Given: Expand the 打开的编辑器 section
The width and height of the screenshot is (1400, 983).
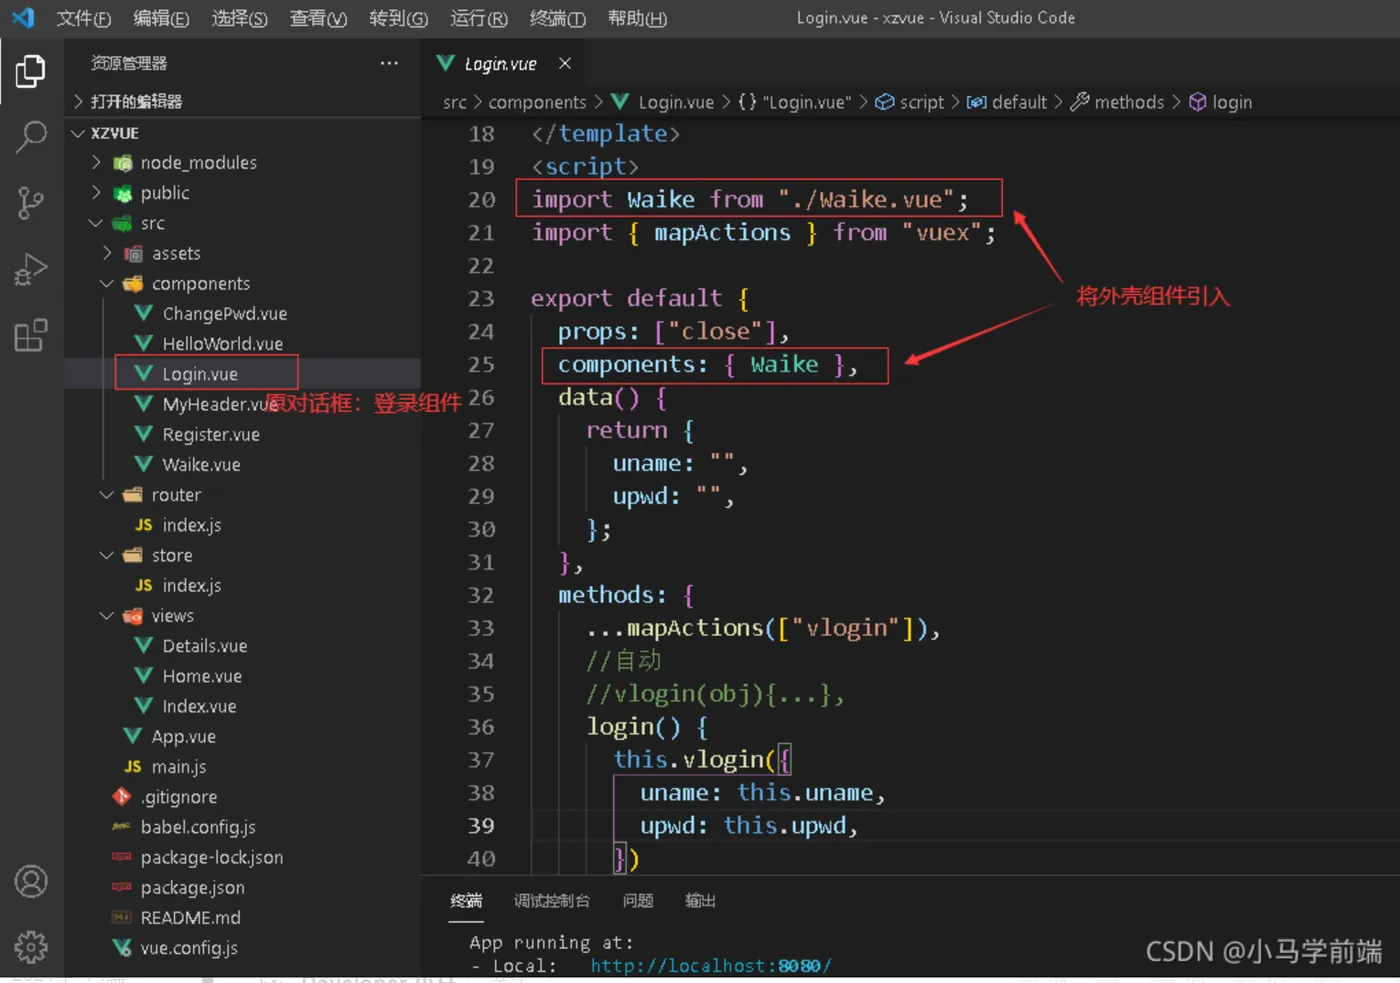Looking at the screenshot, I should [78, 101].
